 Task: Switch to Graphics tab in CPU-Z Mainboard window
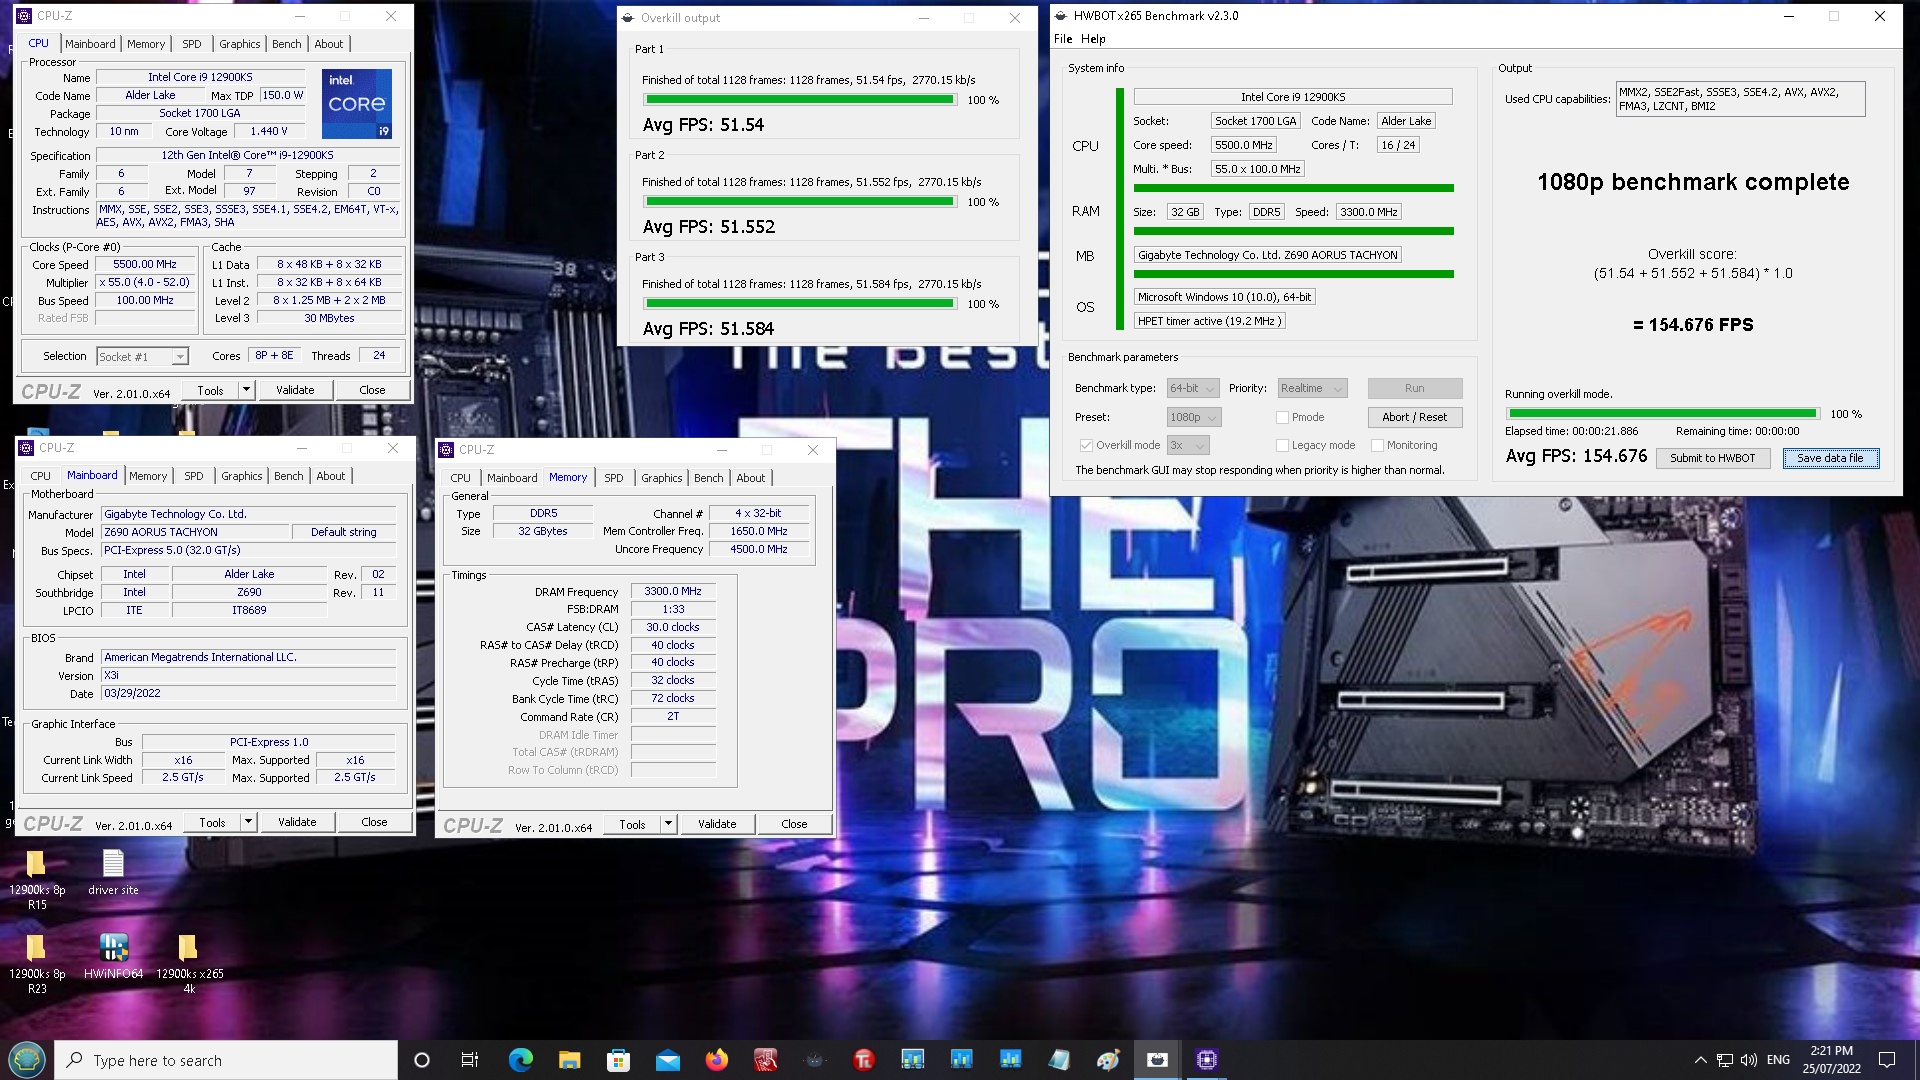pos(242,476)
